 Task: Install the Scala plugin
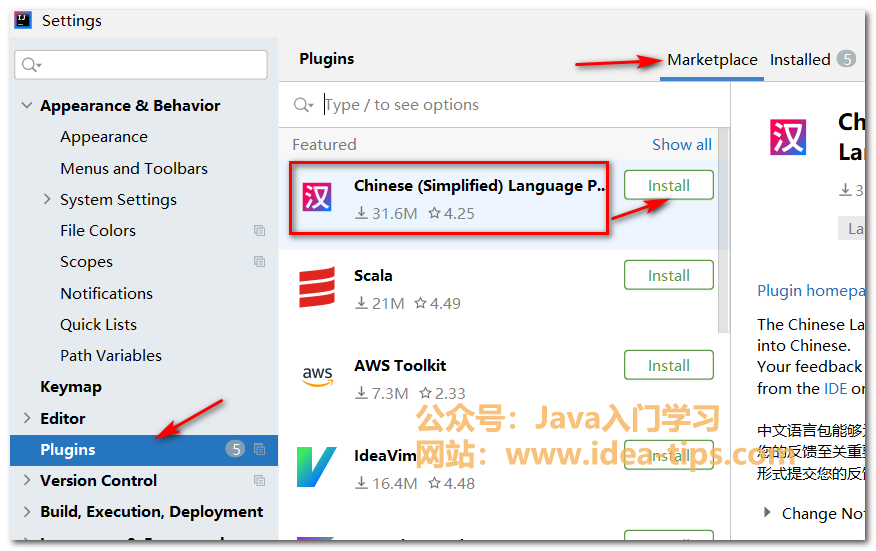click(x=669, y=275)
